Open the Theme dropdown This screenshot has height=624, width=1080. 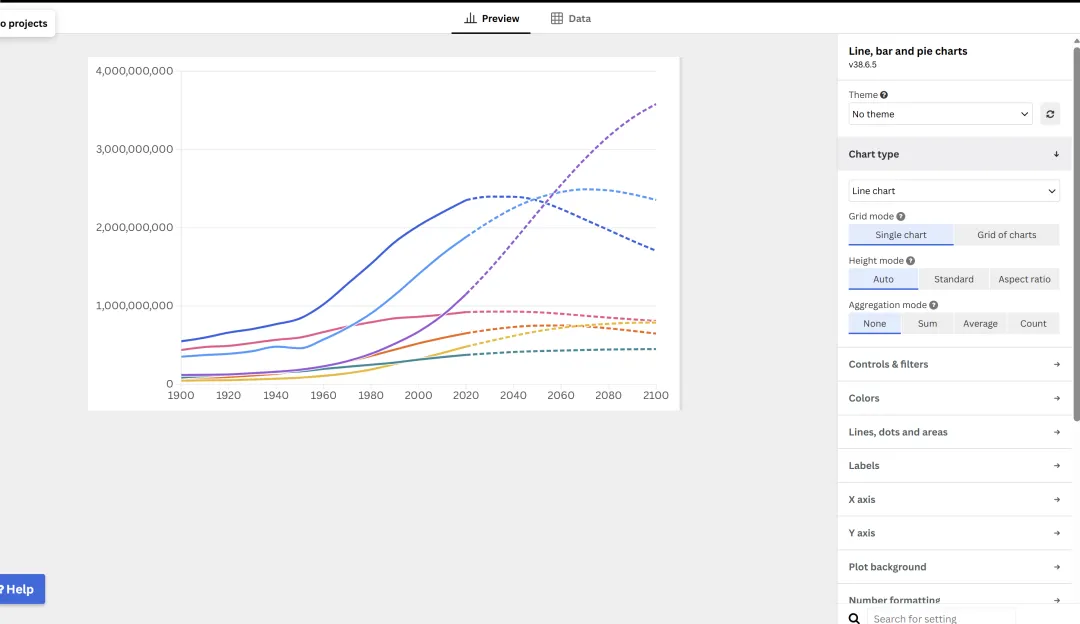[940, 114]
